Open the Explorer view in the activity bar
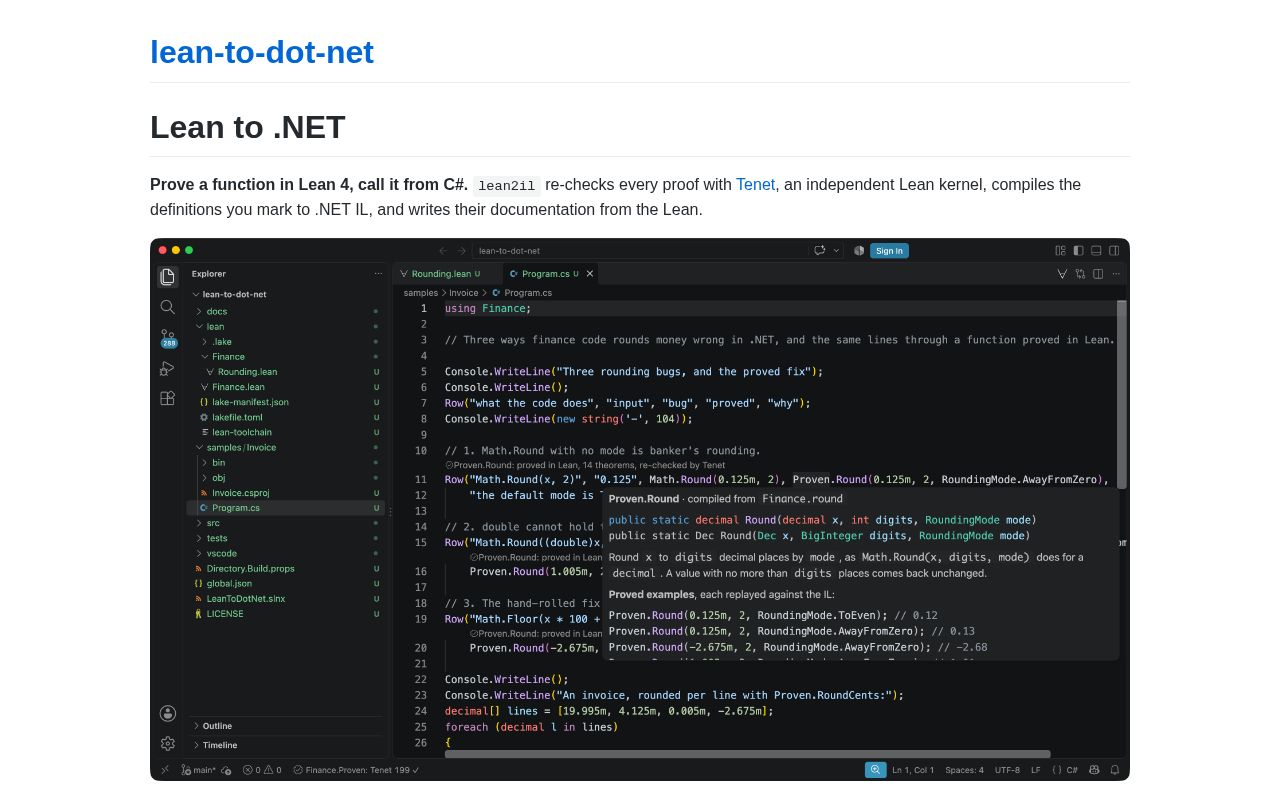 pyautogui.click(x=168, y=277)
